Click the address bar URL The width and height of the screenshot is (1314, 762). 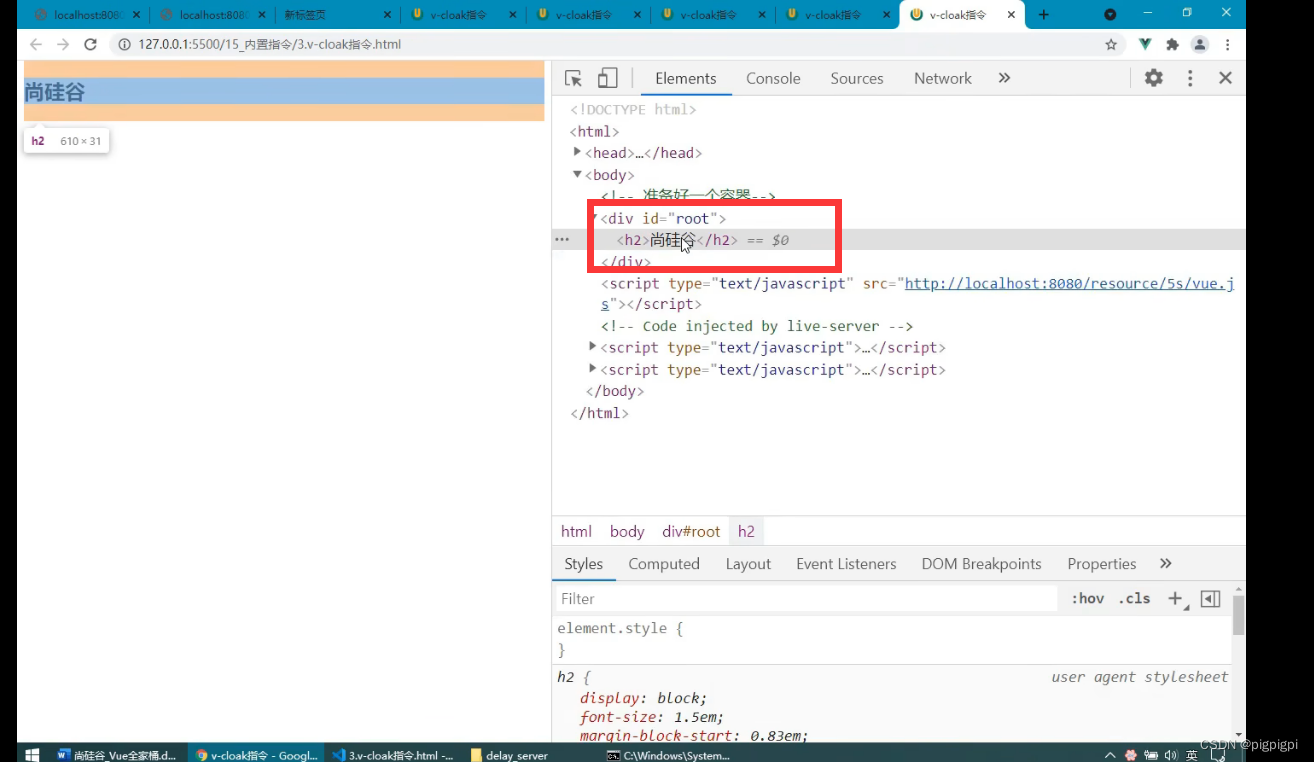270,45
